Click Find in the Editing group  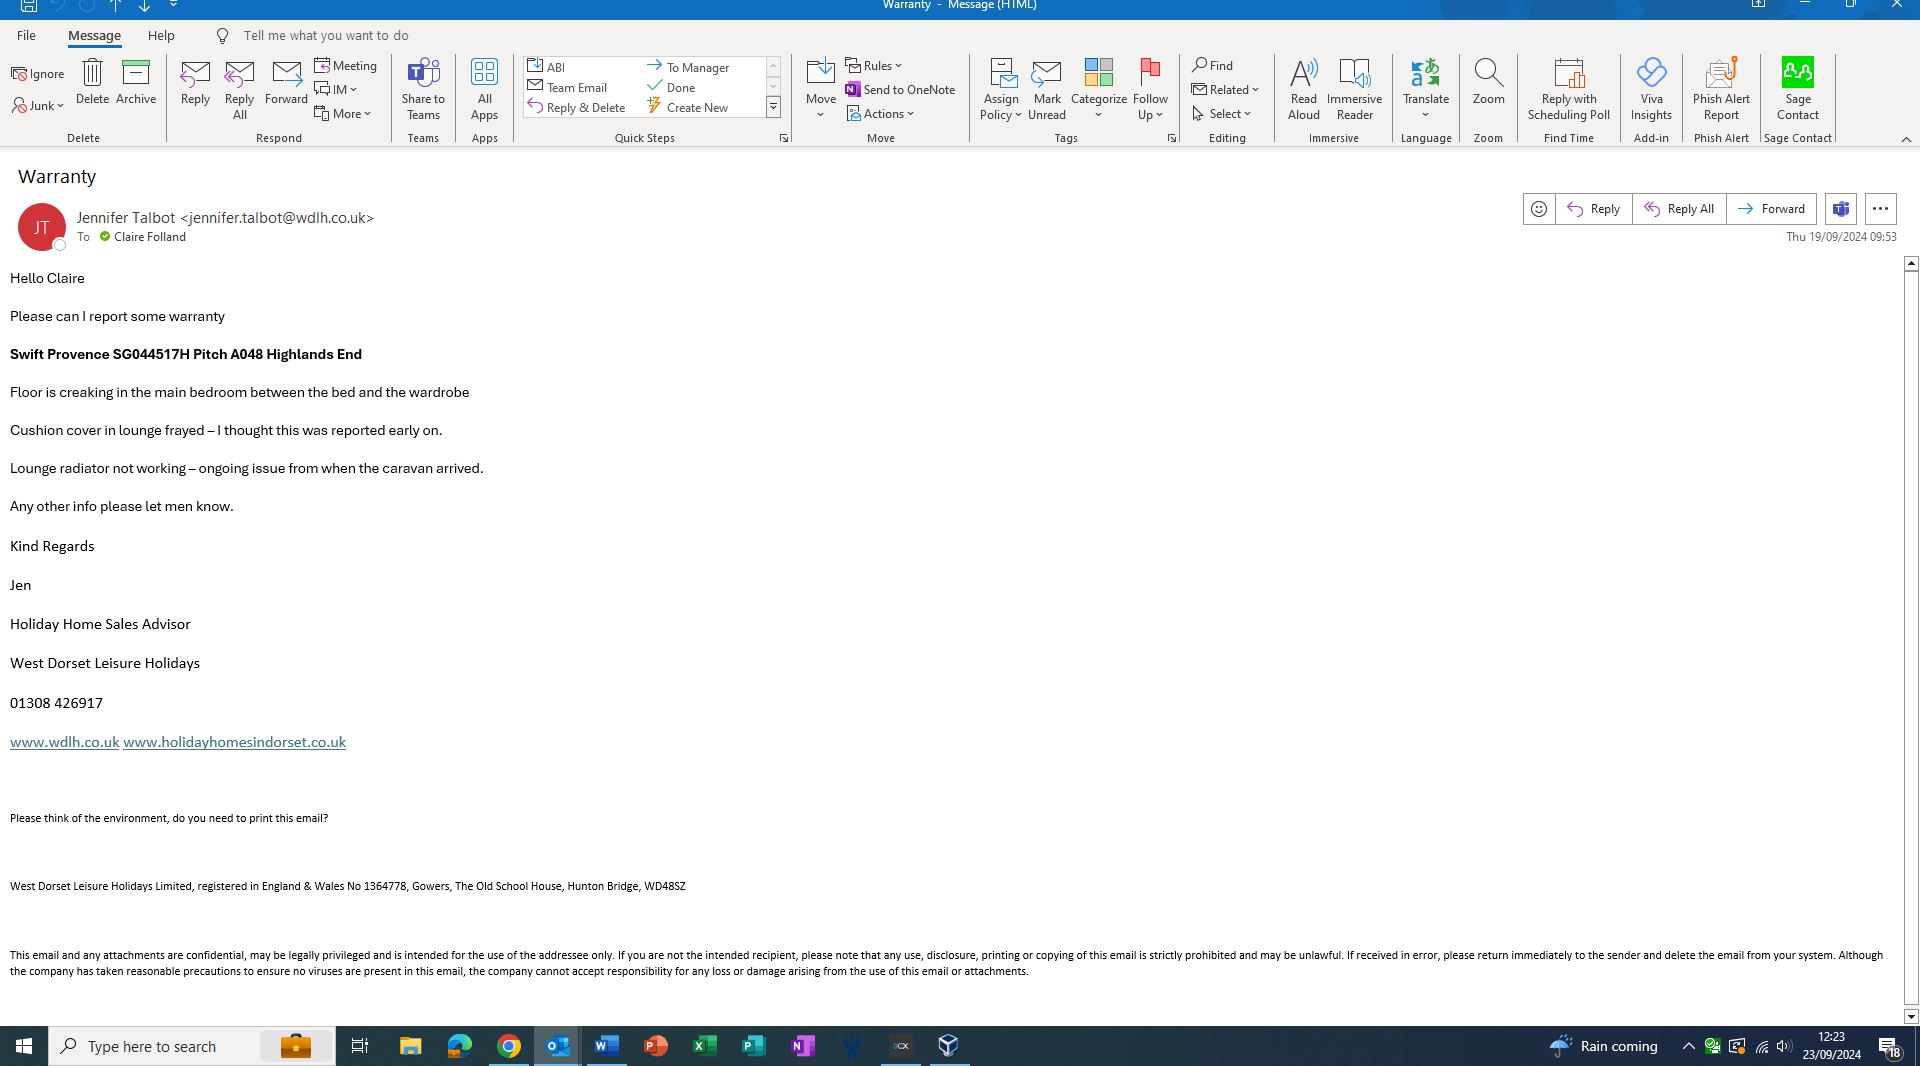[x=1212, y=66]
